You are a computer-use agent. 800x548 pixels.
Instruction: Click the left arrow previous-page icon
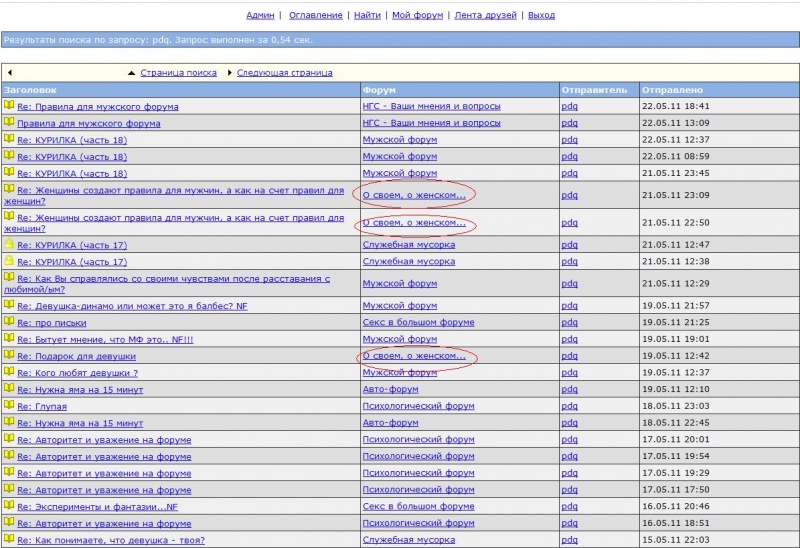(9, 73)
